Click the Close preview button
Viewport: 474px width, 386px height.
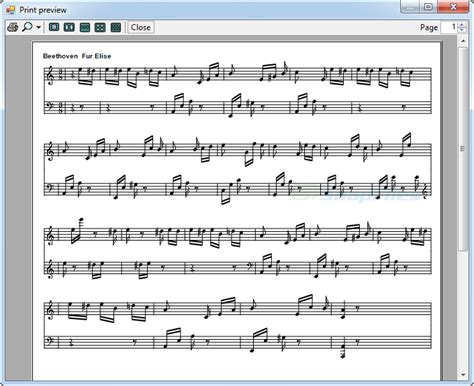(x=140, y=27)
